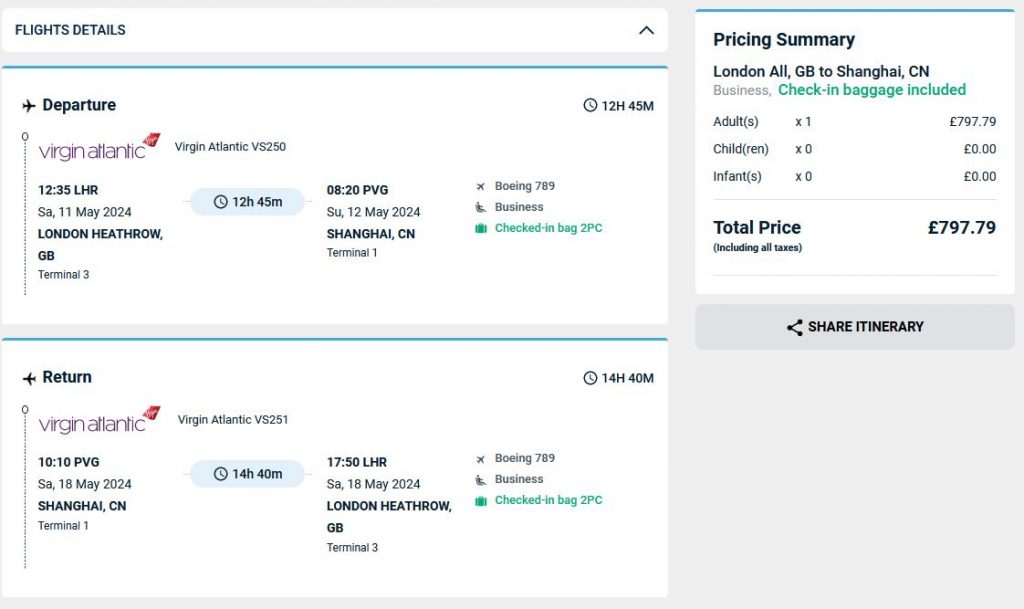The height and width of the screenshot is (609, 1024).
Task: Click the clock icon beside 12H 45M
Action: tap(590, 105)
